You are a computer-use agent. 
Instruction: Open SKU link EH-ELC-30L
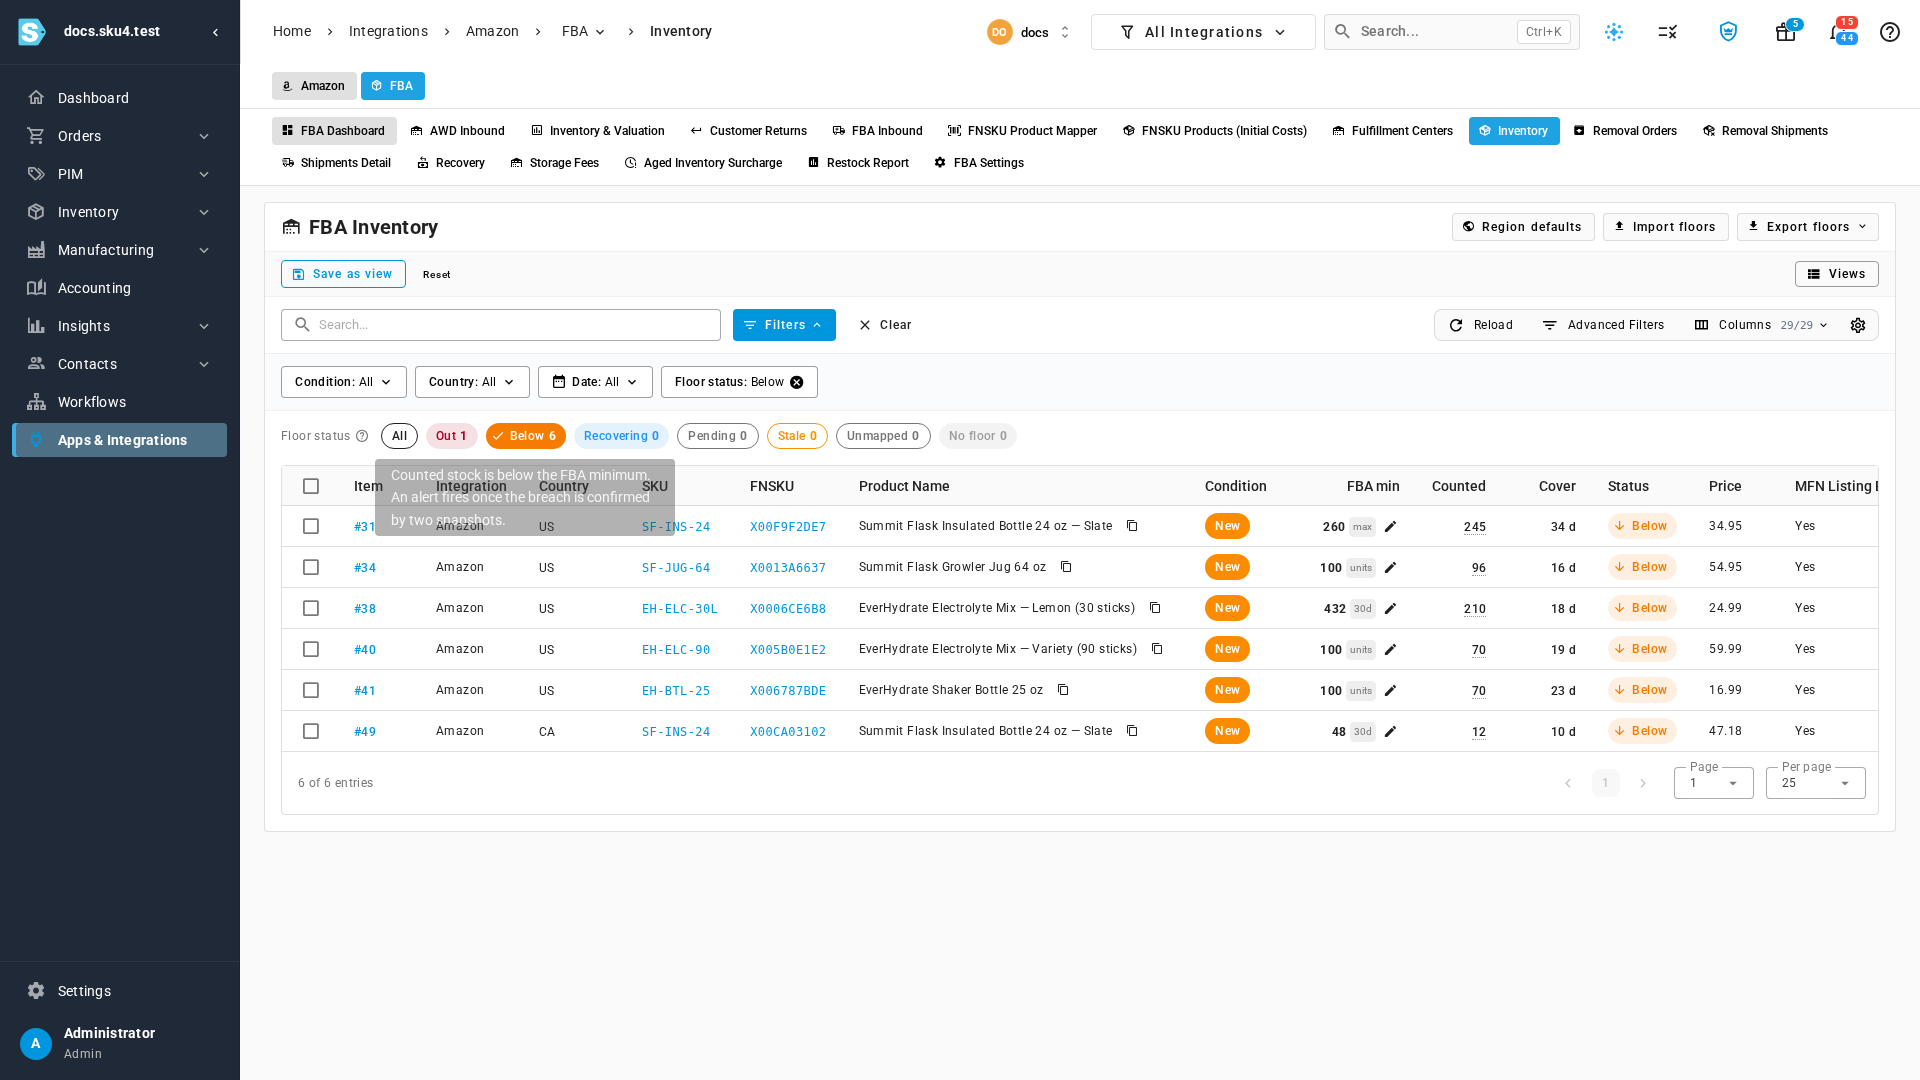pos(680,608)
